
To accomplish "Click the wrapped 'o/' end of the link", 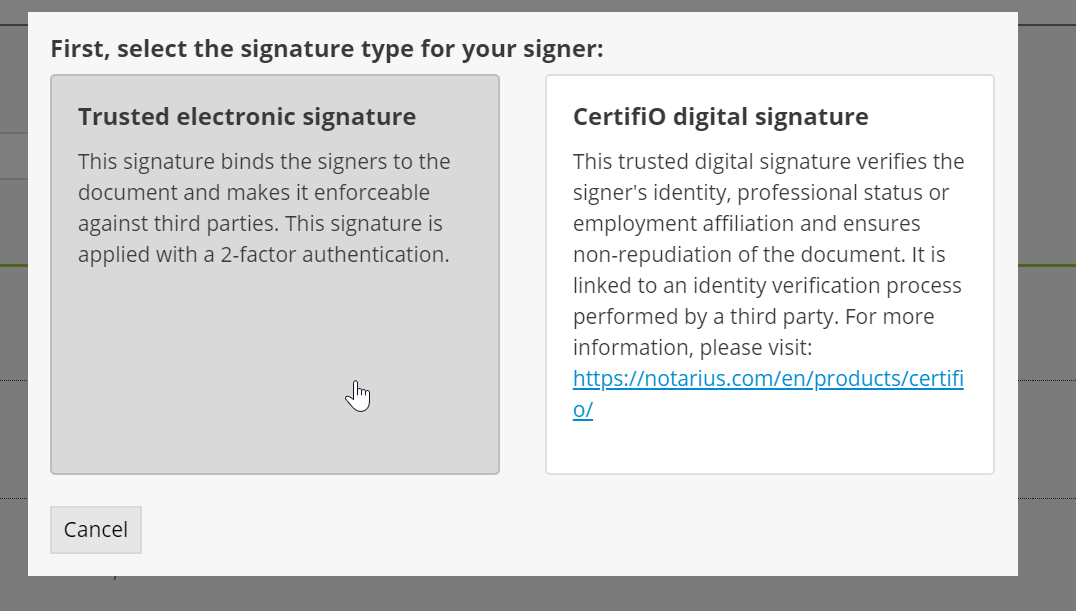I will click(x=583, y=410).
